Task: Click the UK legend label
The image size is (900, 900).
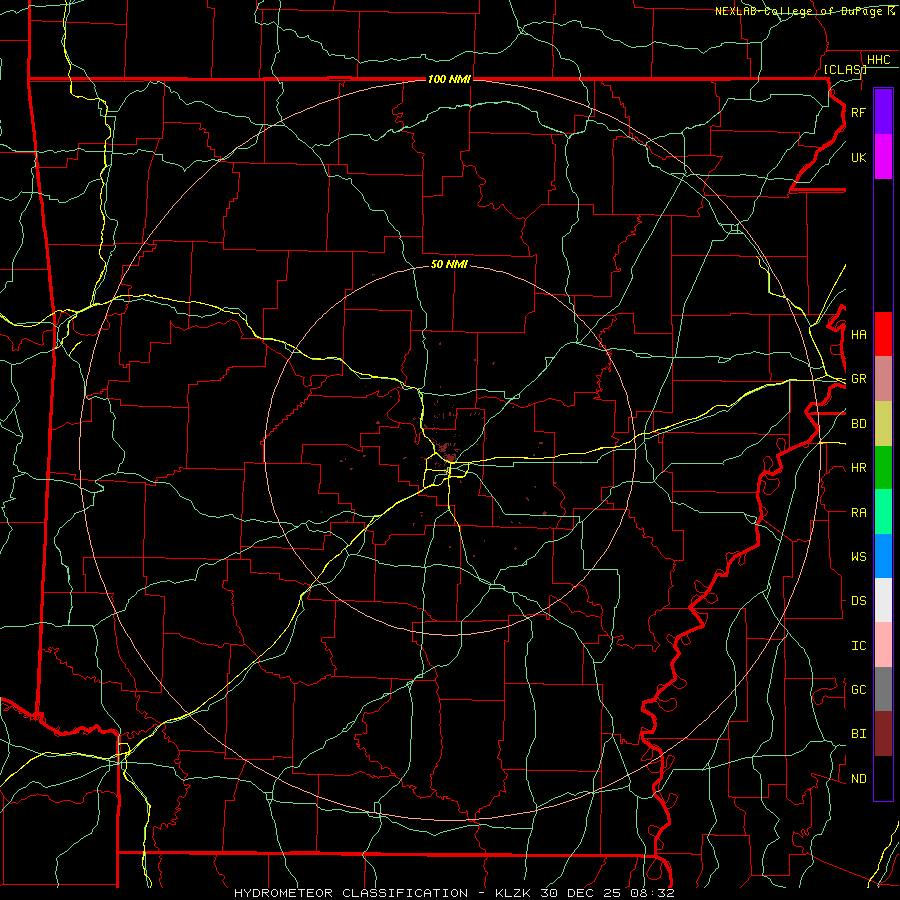Action: click(858, 157)
